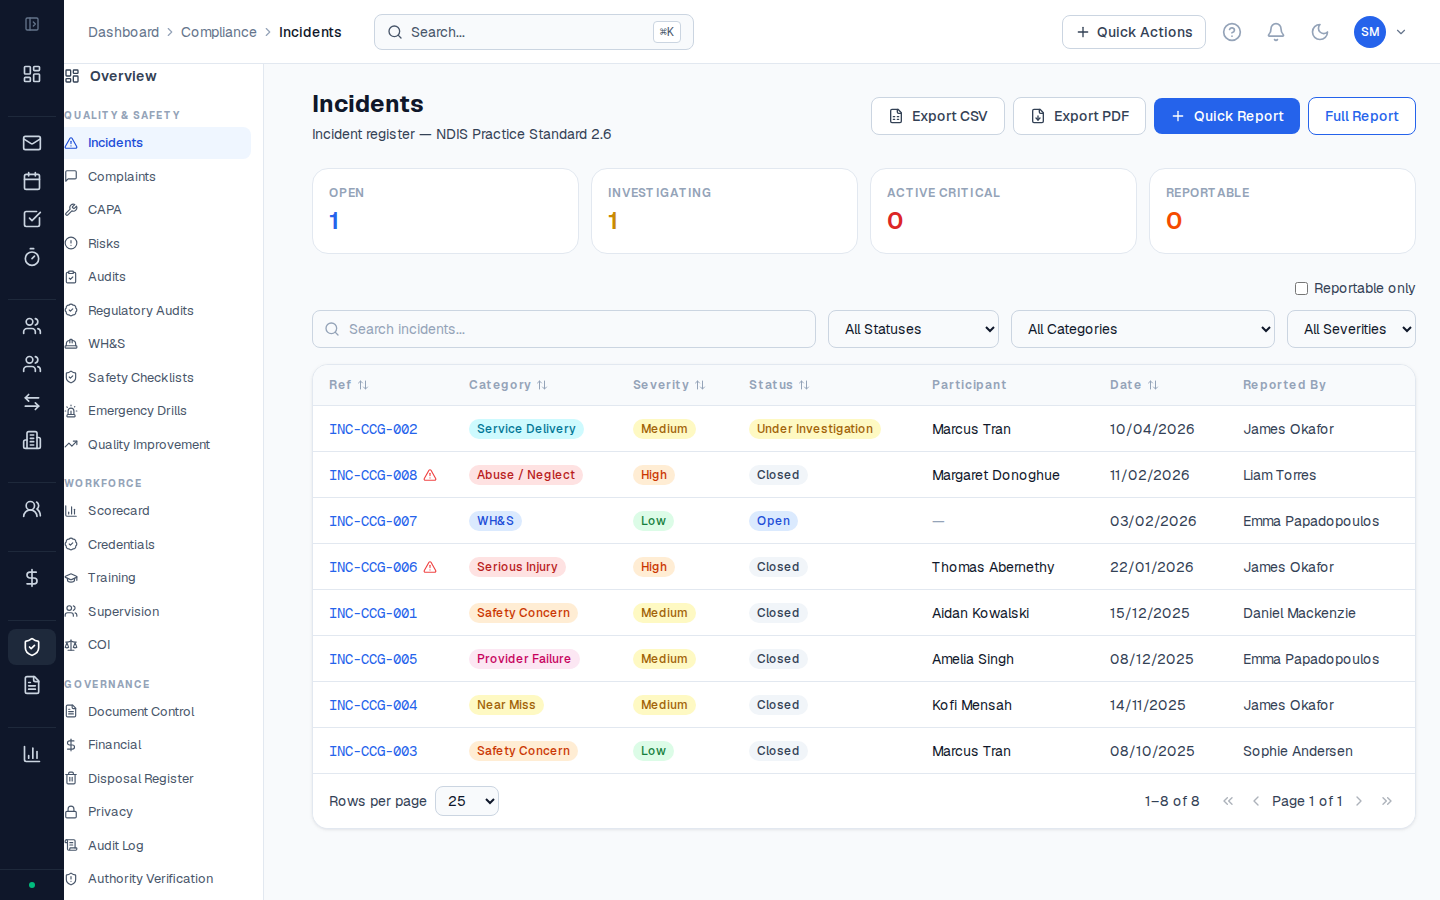Toggle dark mode with the moon icon
This screenshot has height=900, width=1440.
coord(1320,32)
